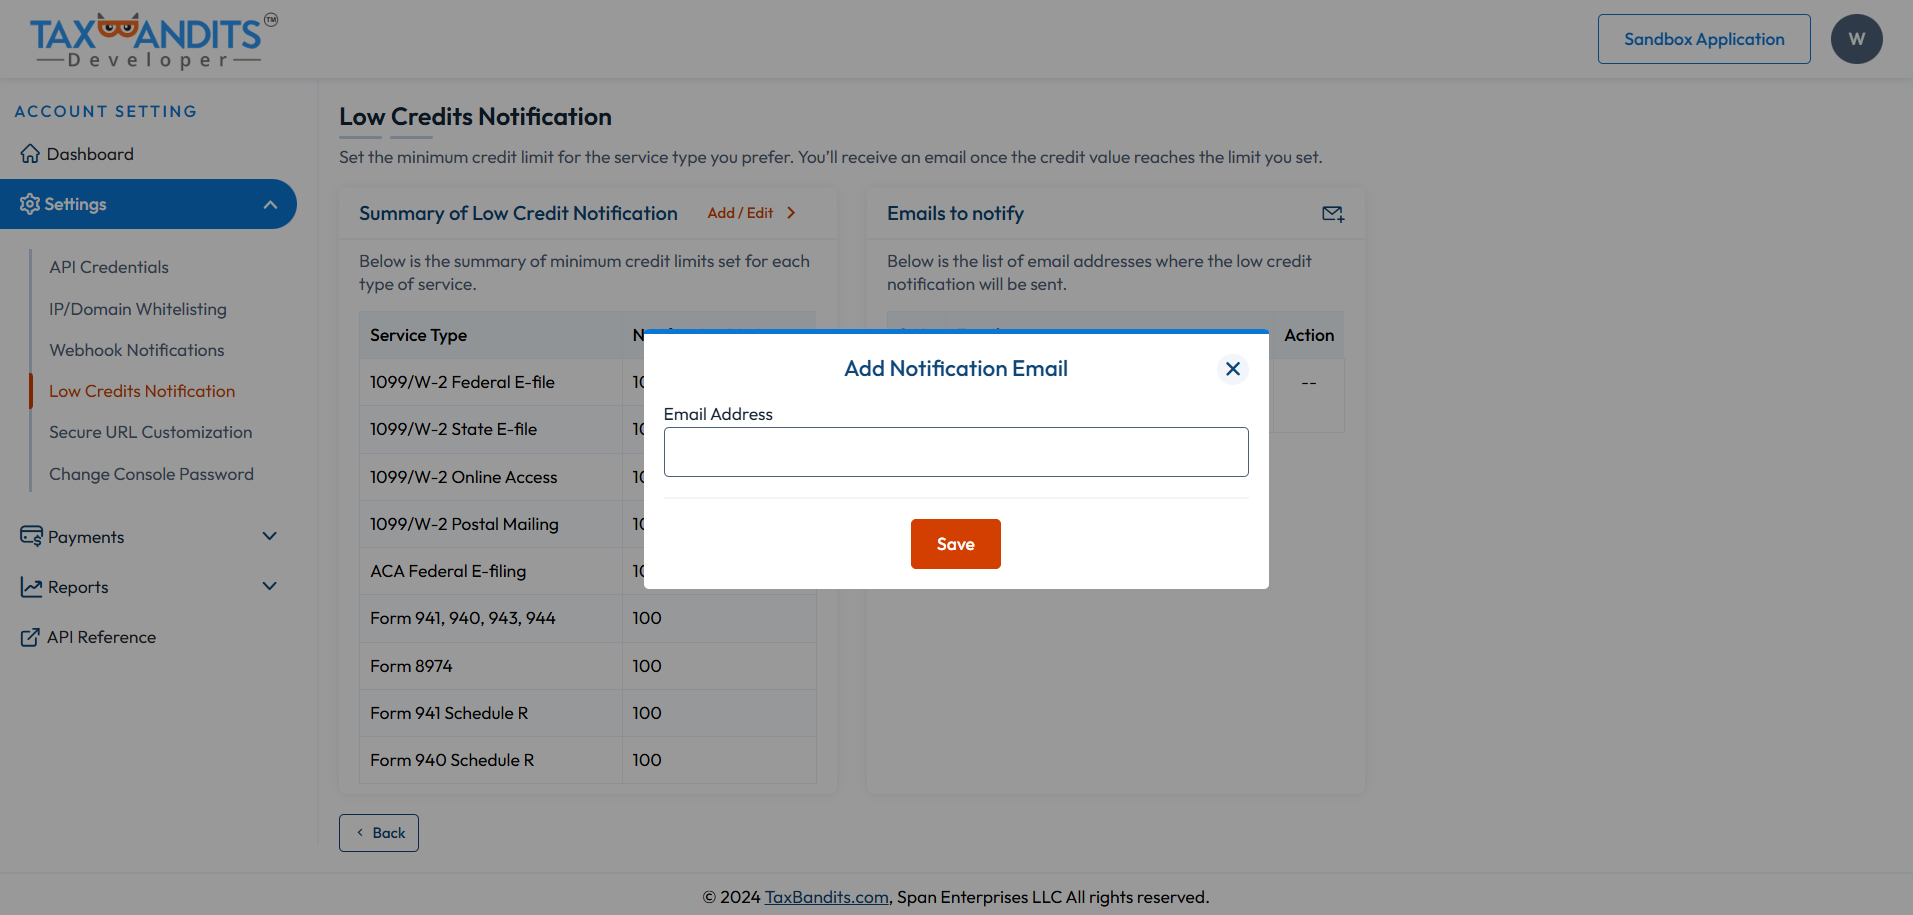Screen dimensions: 1913x915
Task: Save the notification email
Action: pos(955,544)
